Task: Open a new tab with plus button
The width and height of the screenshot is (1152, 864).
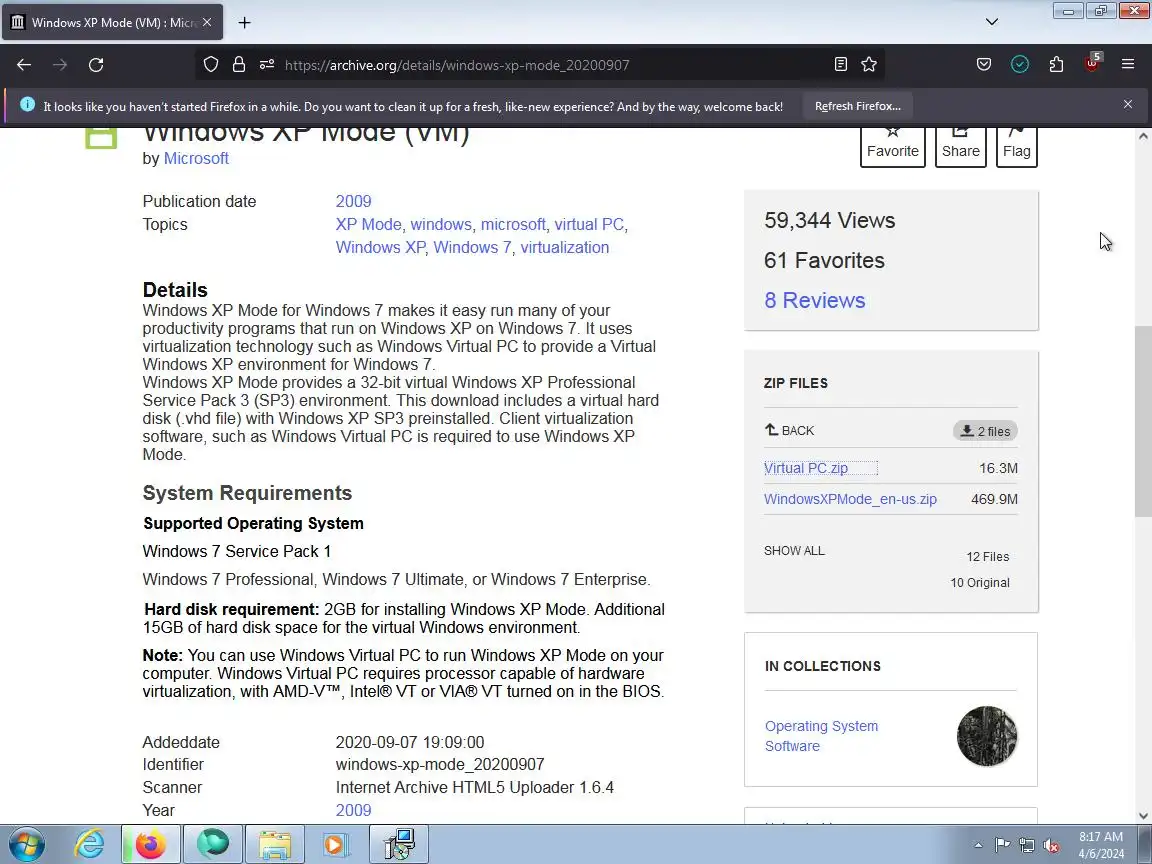Action: point(245,23)
